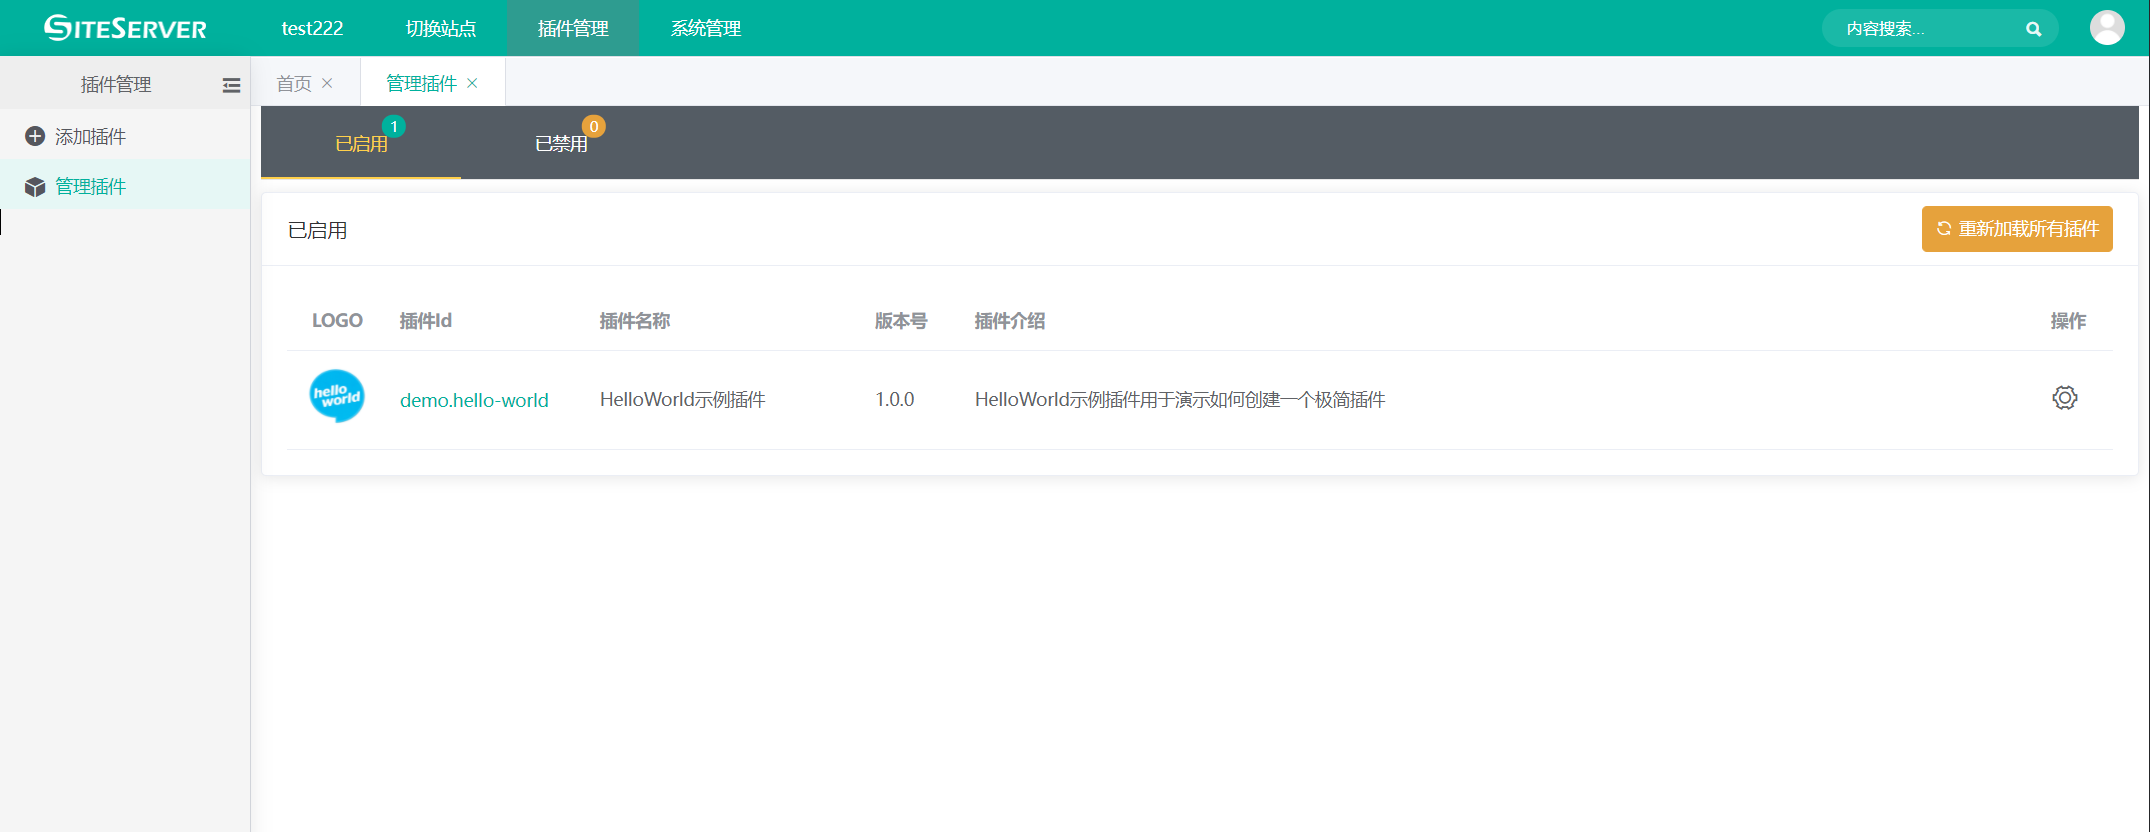Open the 插件管理 top menu
The height and width of the screenshot is (832, 2150).
(x=573, y=28)
